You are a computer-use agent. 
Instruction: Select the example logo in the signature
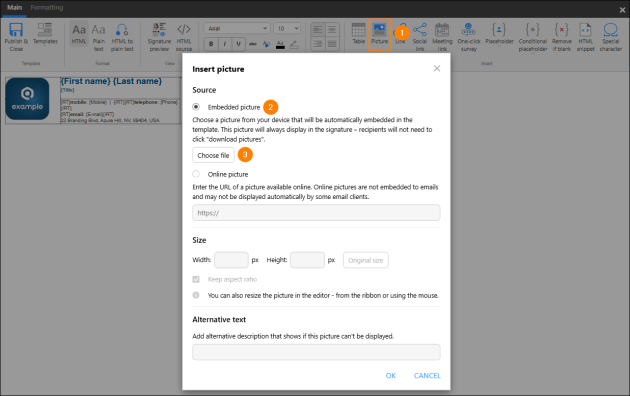pos(27,99)
